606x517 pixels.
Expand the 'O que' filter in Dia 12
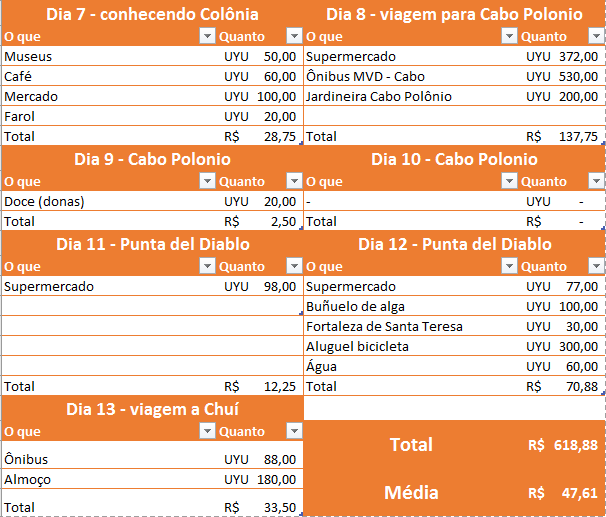click(509, 266)
